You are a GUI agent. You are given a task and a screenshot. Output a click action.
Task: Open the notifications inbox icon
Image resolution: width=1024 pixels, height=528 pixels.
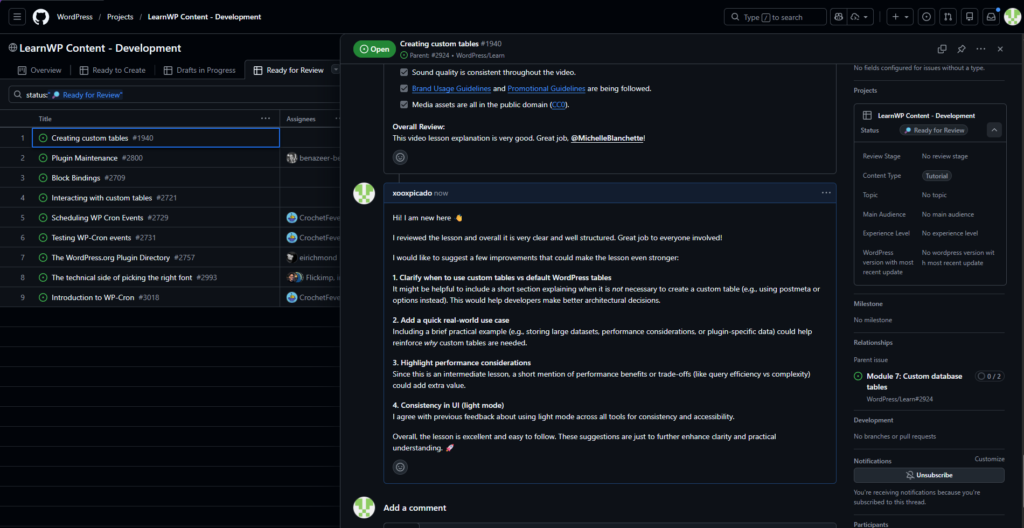(x=991, y=17)
